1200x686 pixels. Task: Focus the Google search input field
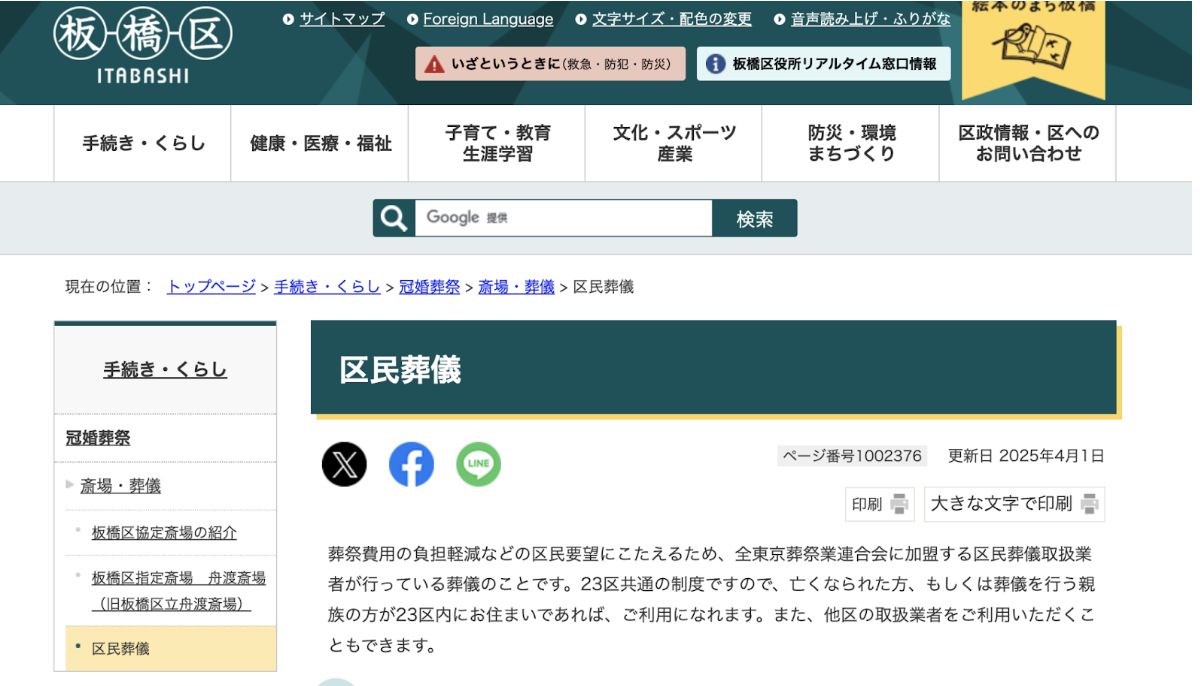pos(563,218)
